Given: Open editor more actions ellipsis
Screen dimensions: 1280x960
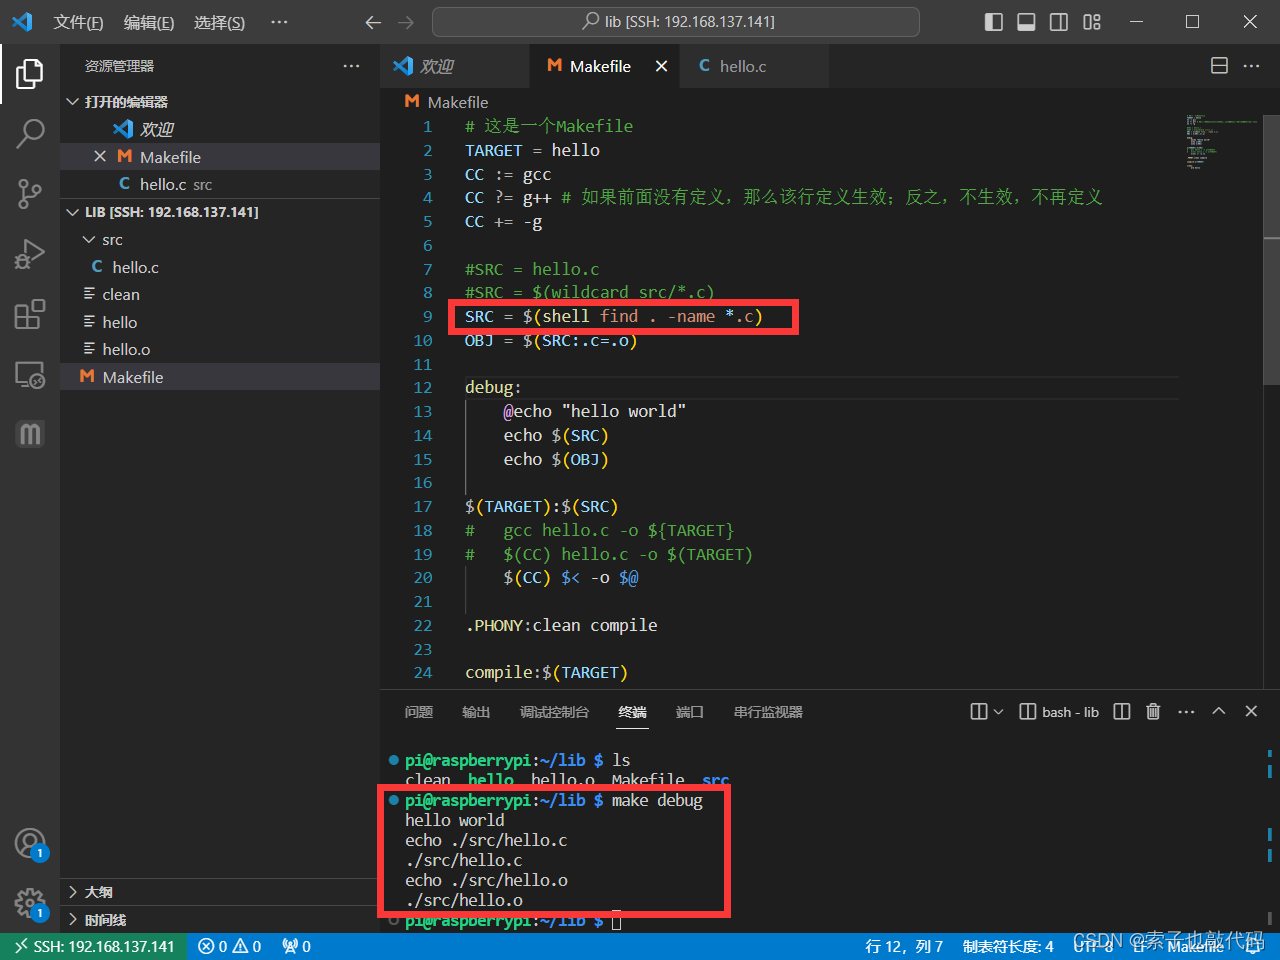Looking at the screenshot, I should pyautogui.click(x=1251, y=66).
